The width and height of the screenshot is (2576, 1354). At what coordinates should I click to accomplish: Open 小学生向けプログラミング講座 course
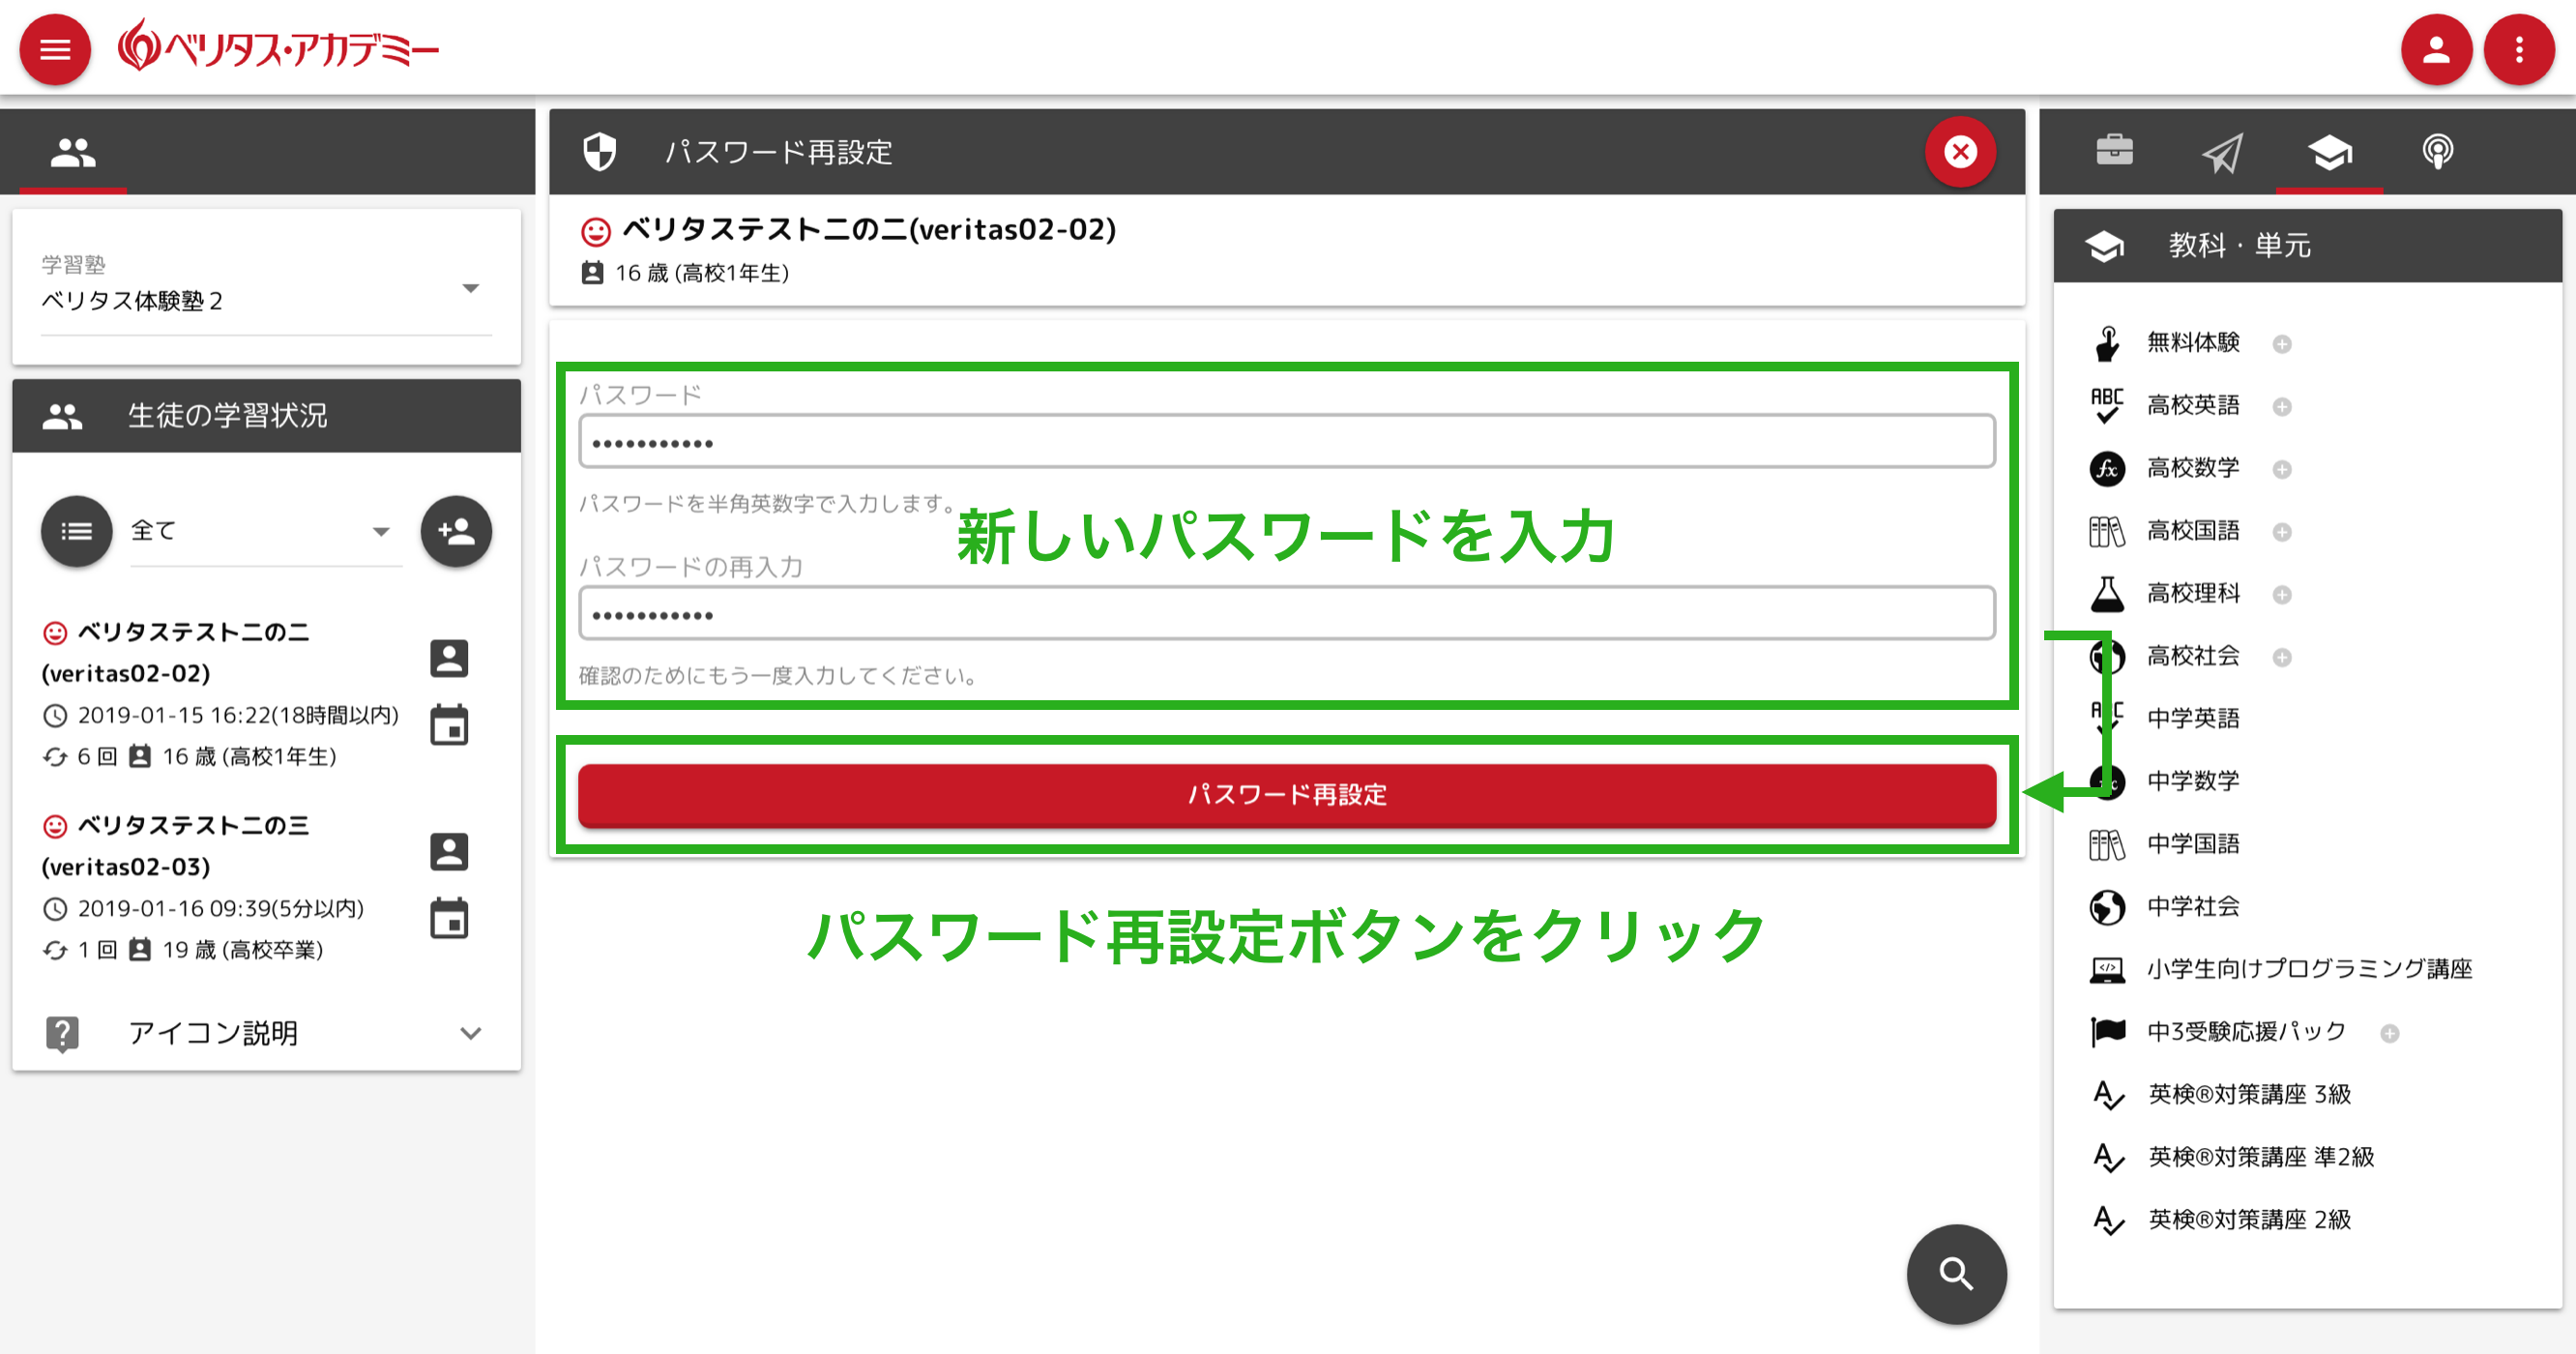click(2309, 969)
